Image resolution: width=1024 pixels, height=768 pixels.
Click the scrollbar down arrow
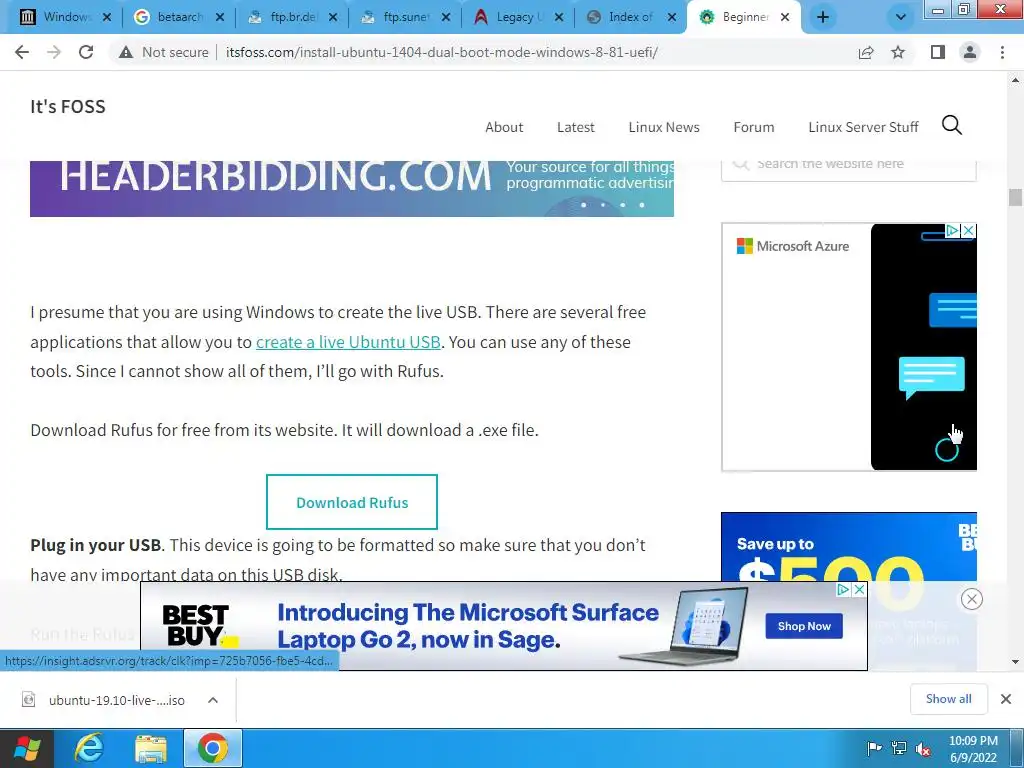click(1015, 662)
